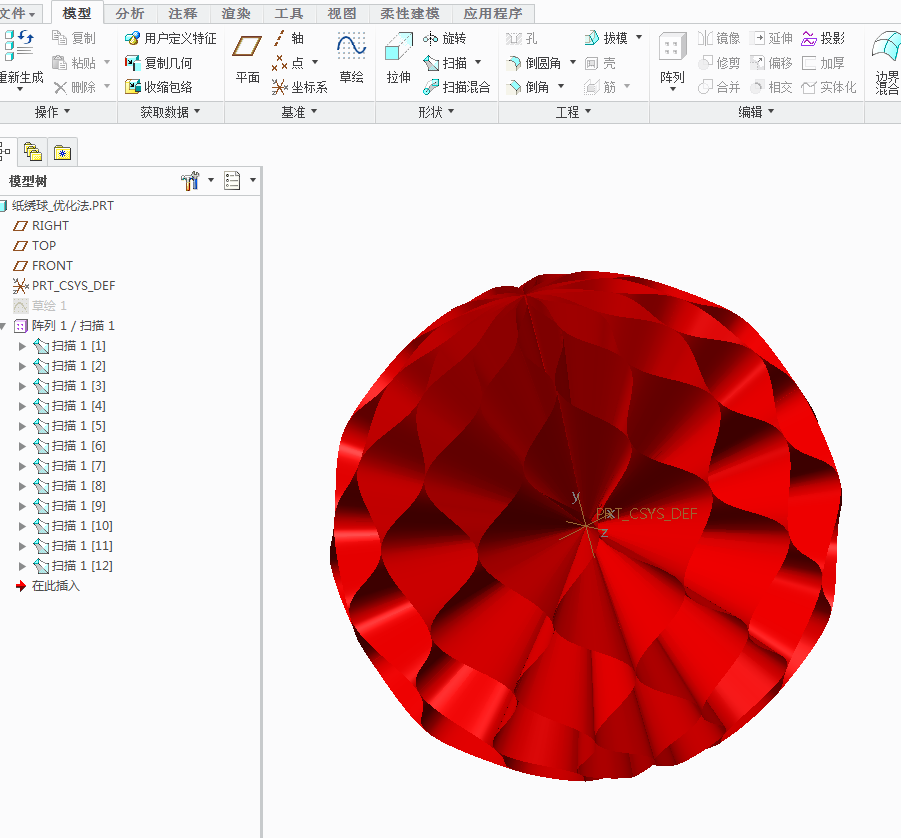Click the 在此插入 marker in model tree
Image resolution: width=901 pixels, height=838 pixels.
click(55, 586)
